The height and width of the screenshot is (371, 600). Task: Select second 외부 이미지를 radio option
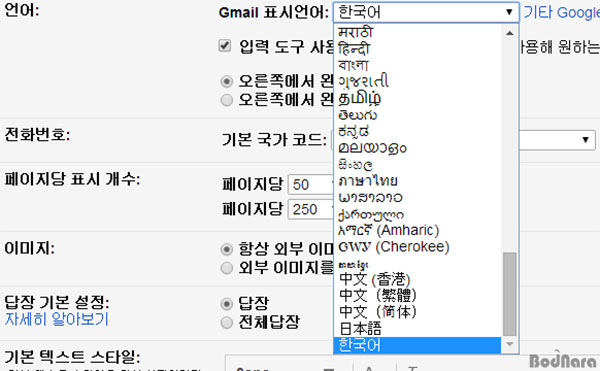(x=227, y=268)
